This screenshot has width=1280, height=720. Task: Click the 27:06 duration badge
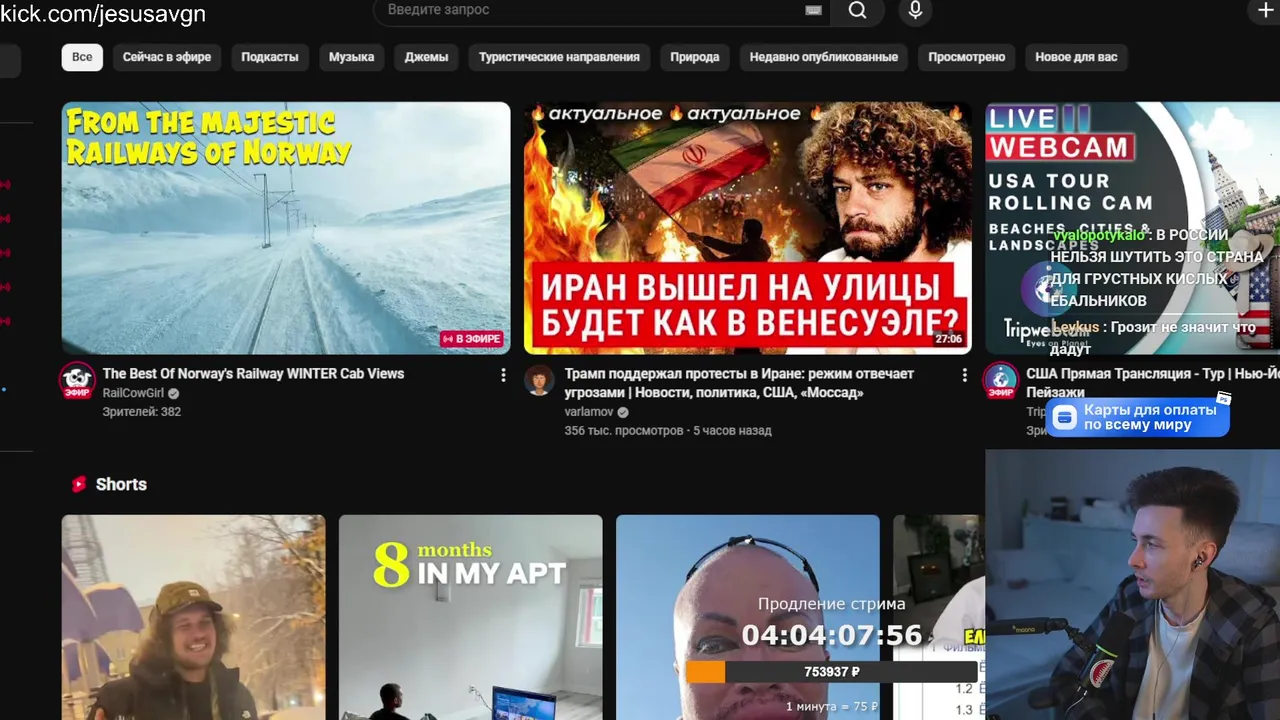point(948,339)
